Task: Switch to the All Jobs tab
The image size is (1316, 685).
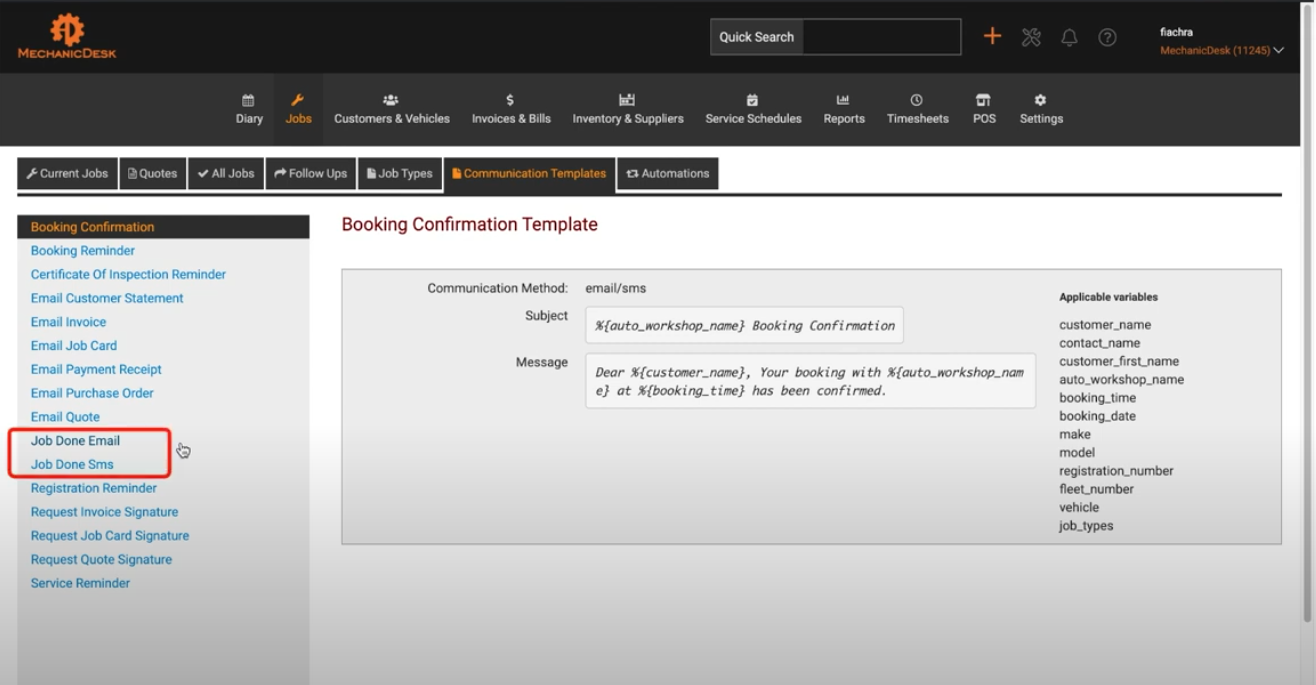Action: click(226, 173)
